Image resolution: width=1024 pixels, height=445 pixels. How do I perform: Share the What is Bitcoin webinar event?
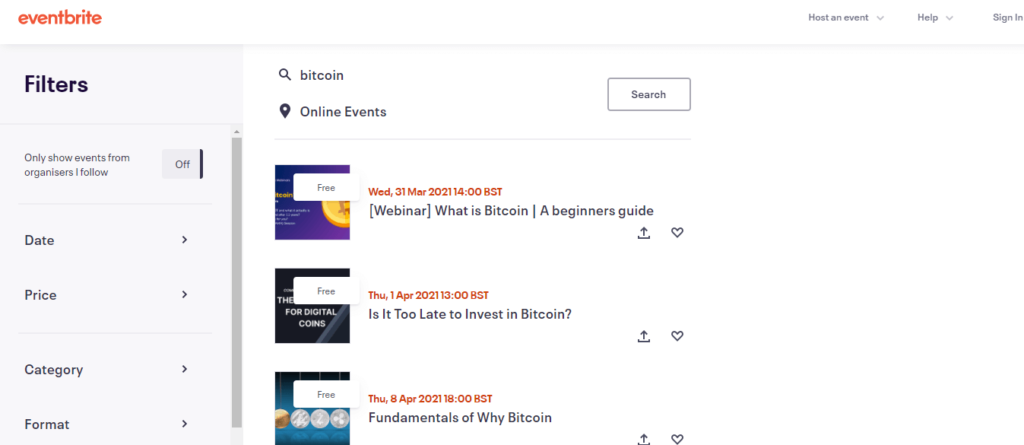(x=644, y=233)
